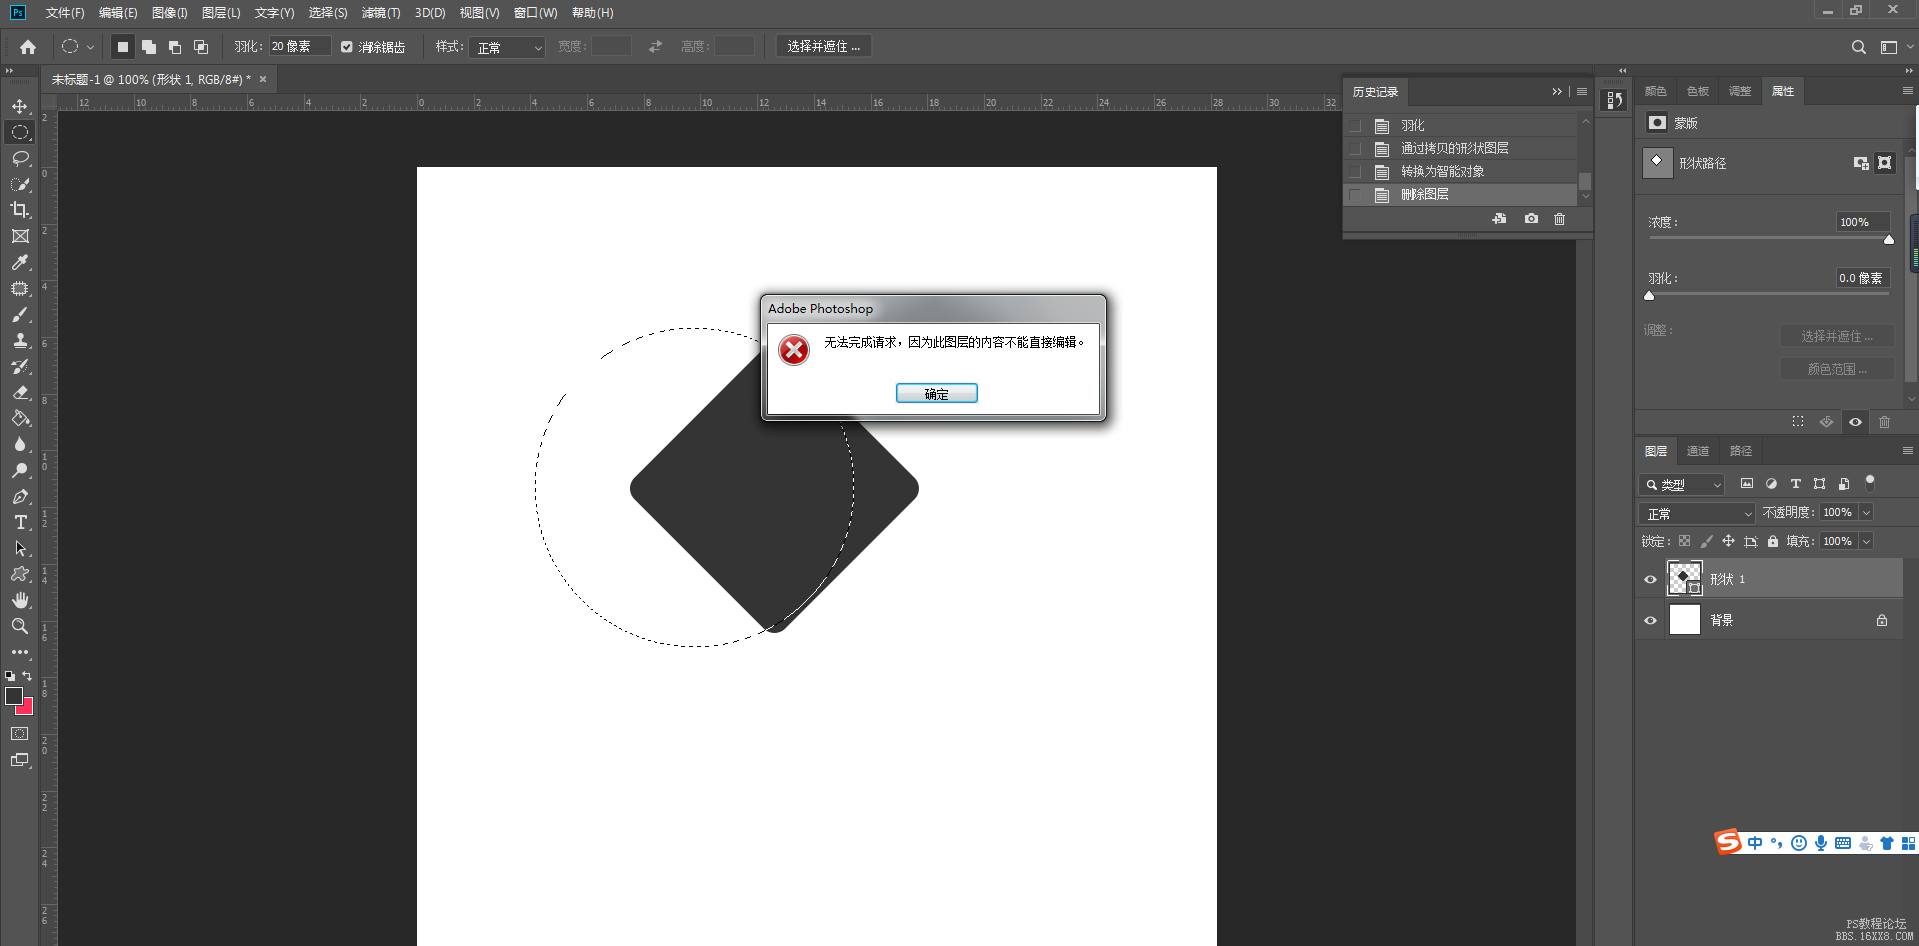This screenshot has height=946, width=1919.
Task: Open the 不透明度 opacity dropdown arrow
Action: [1866, 512]
